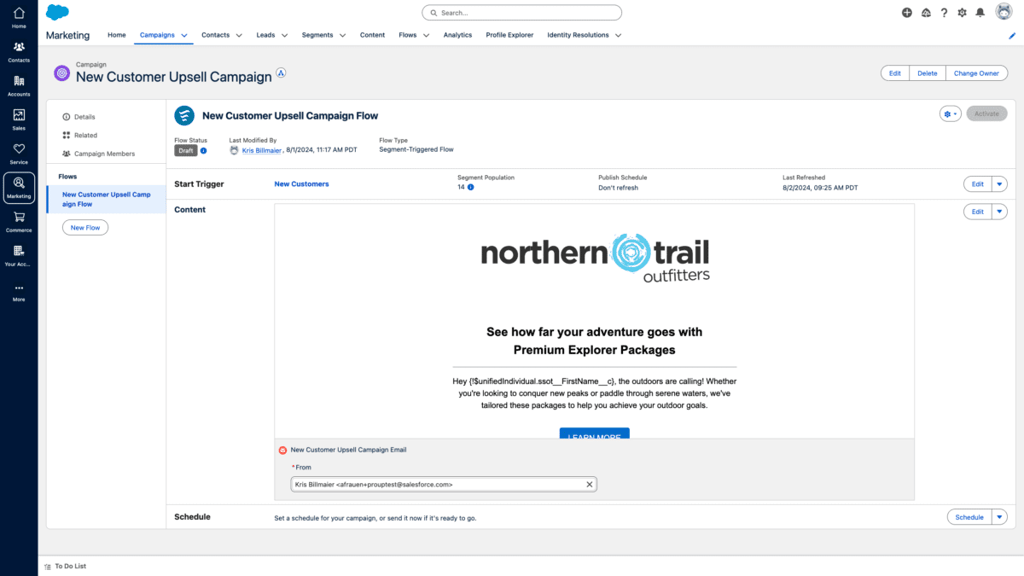
Task: Select New Customer Upsell Campaign Flow item
Action: (106, 199)
